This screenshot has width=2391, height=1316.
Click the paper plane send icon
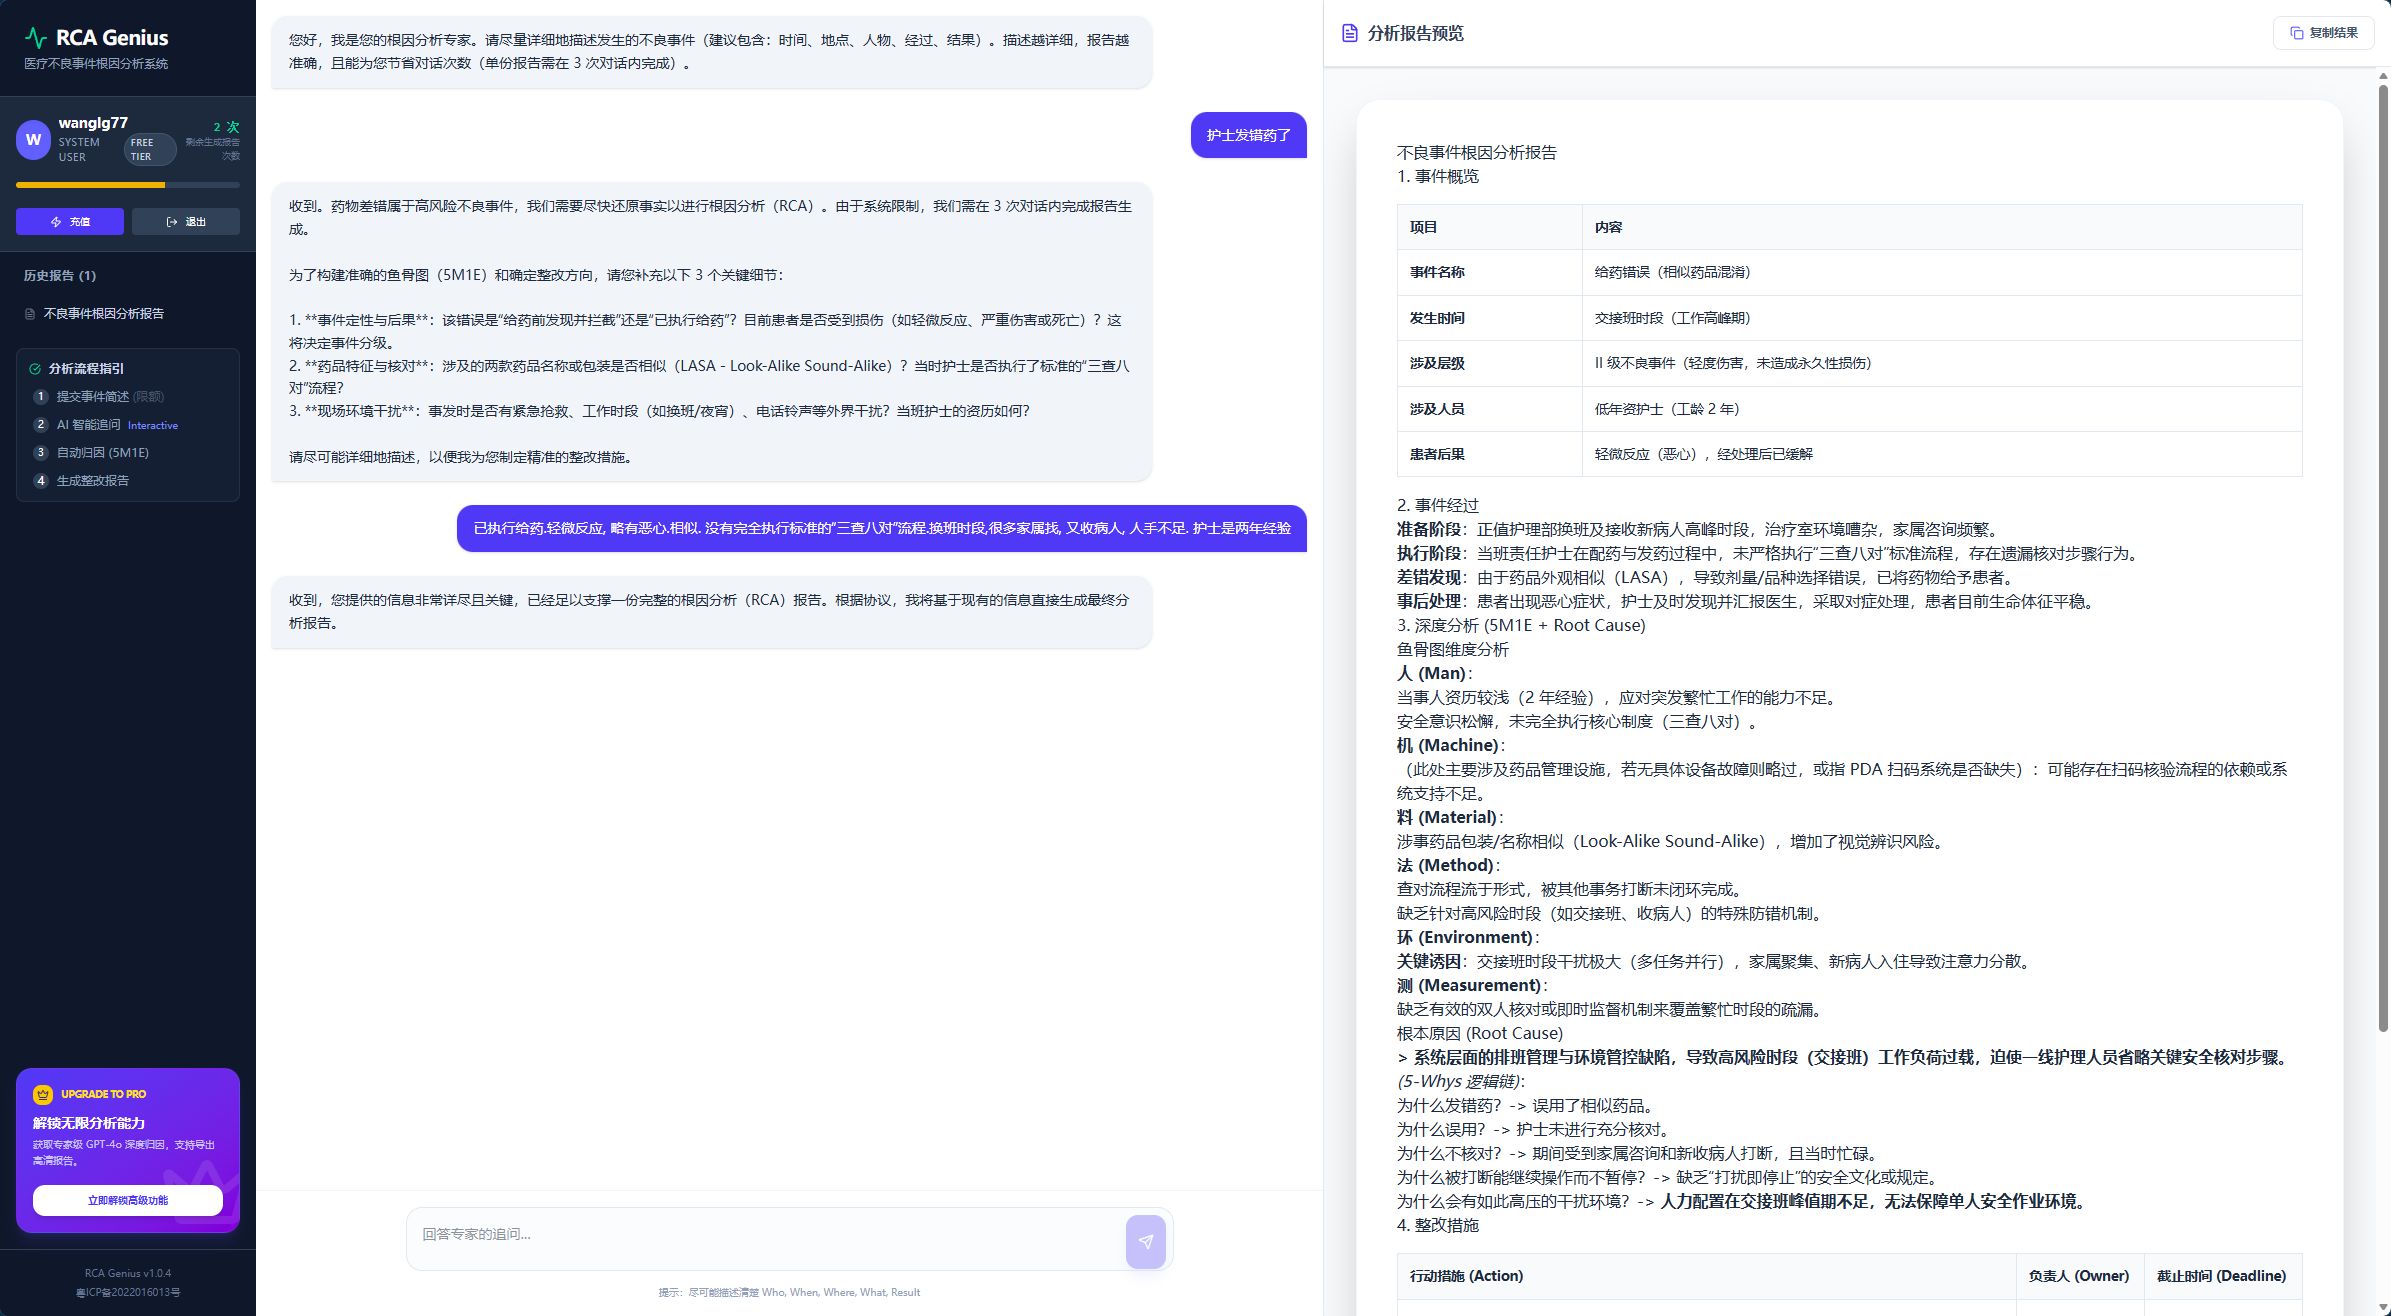point(1146,1240)
